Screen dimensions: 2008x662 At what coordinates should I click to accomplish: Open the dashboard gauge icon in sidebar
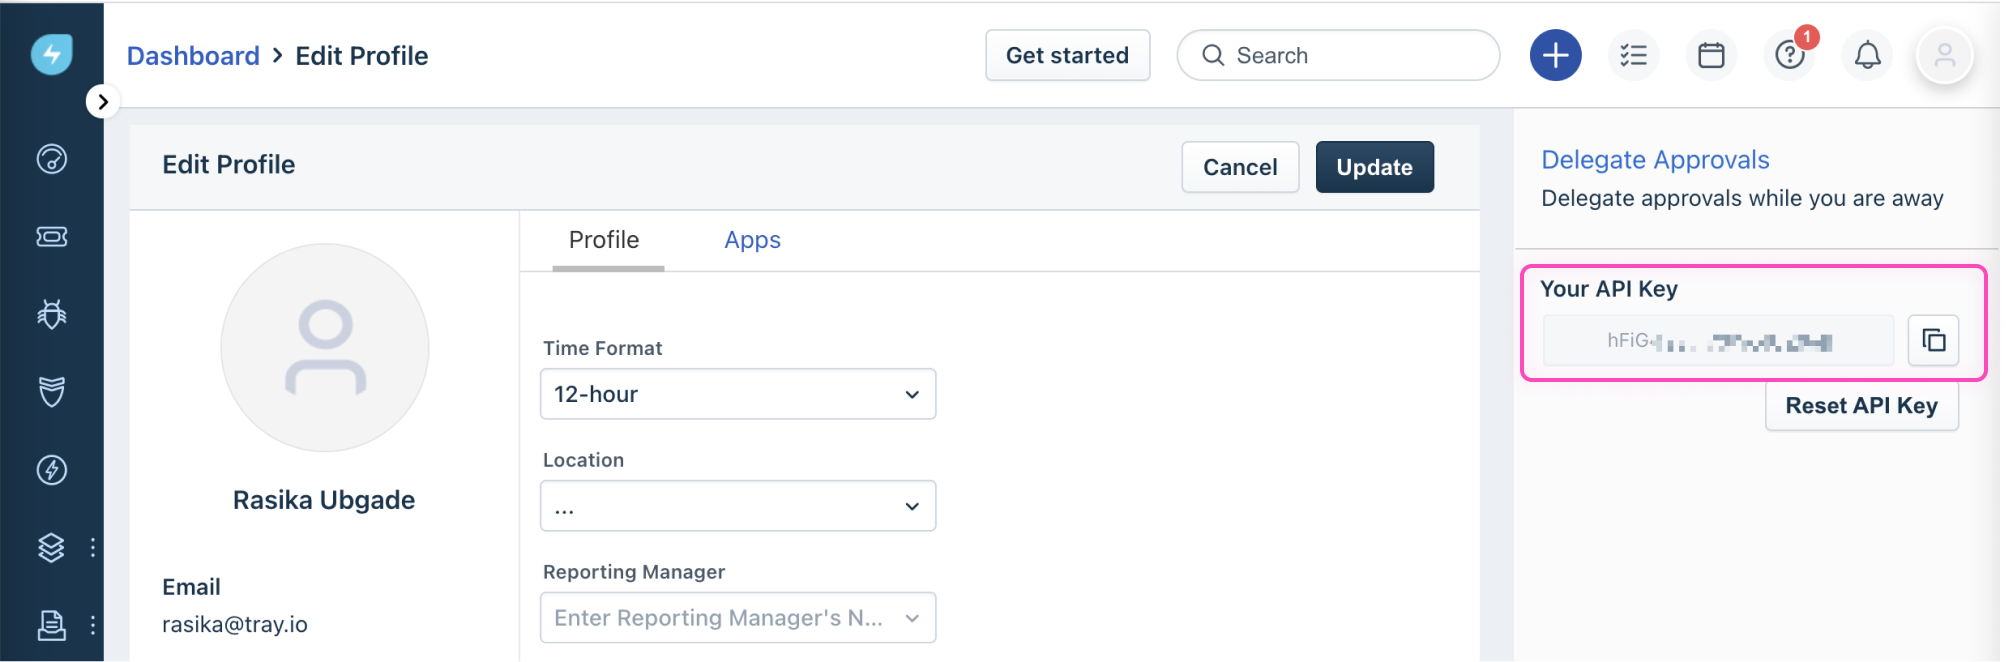point(51,159)
